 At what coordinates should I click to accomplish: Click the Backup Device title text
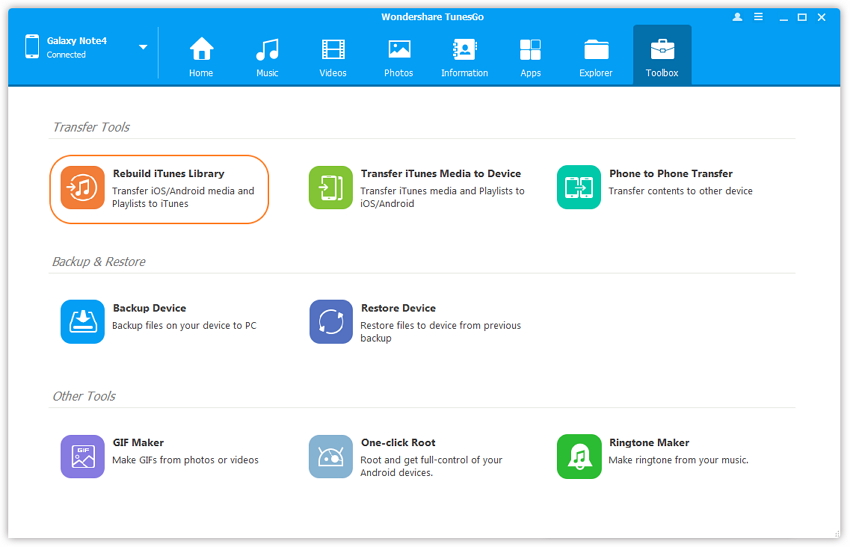149,308
